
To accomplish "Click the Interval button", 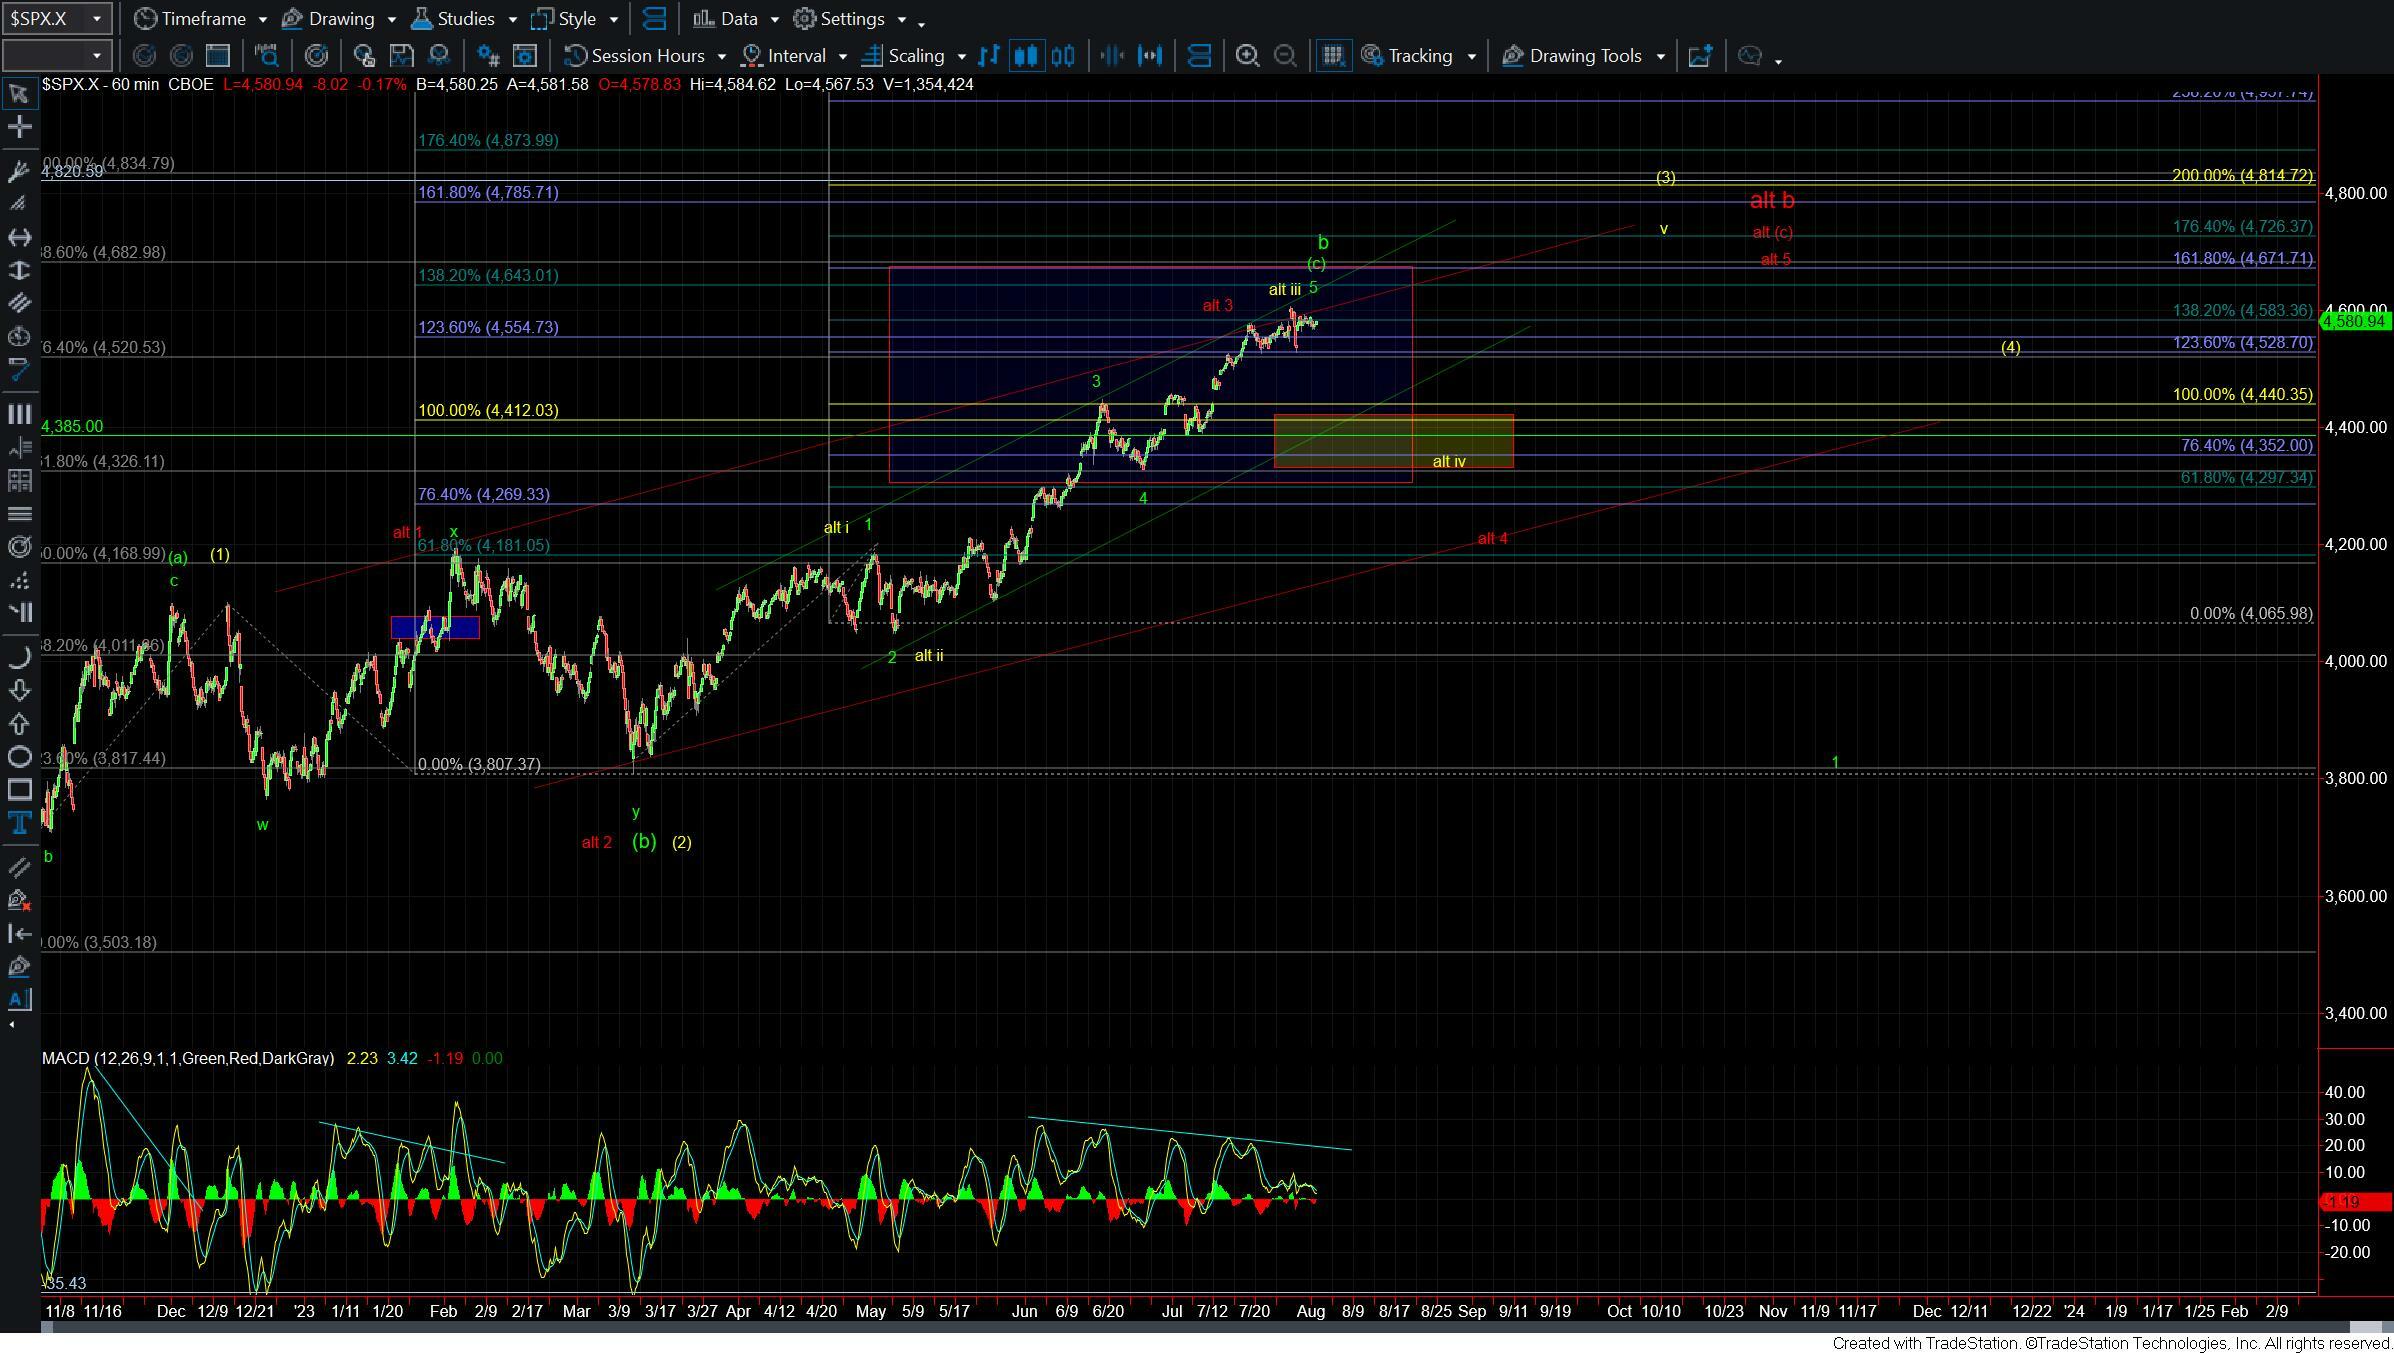I will 785,56.
